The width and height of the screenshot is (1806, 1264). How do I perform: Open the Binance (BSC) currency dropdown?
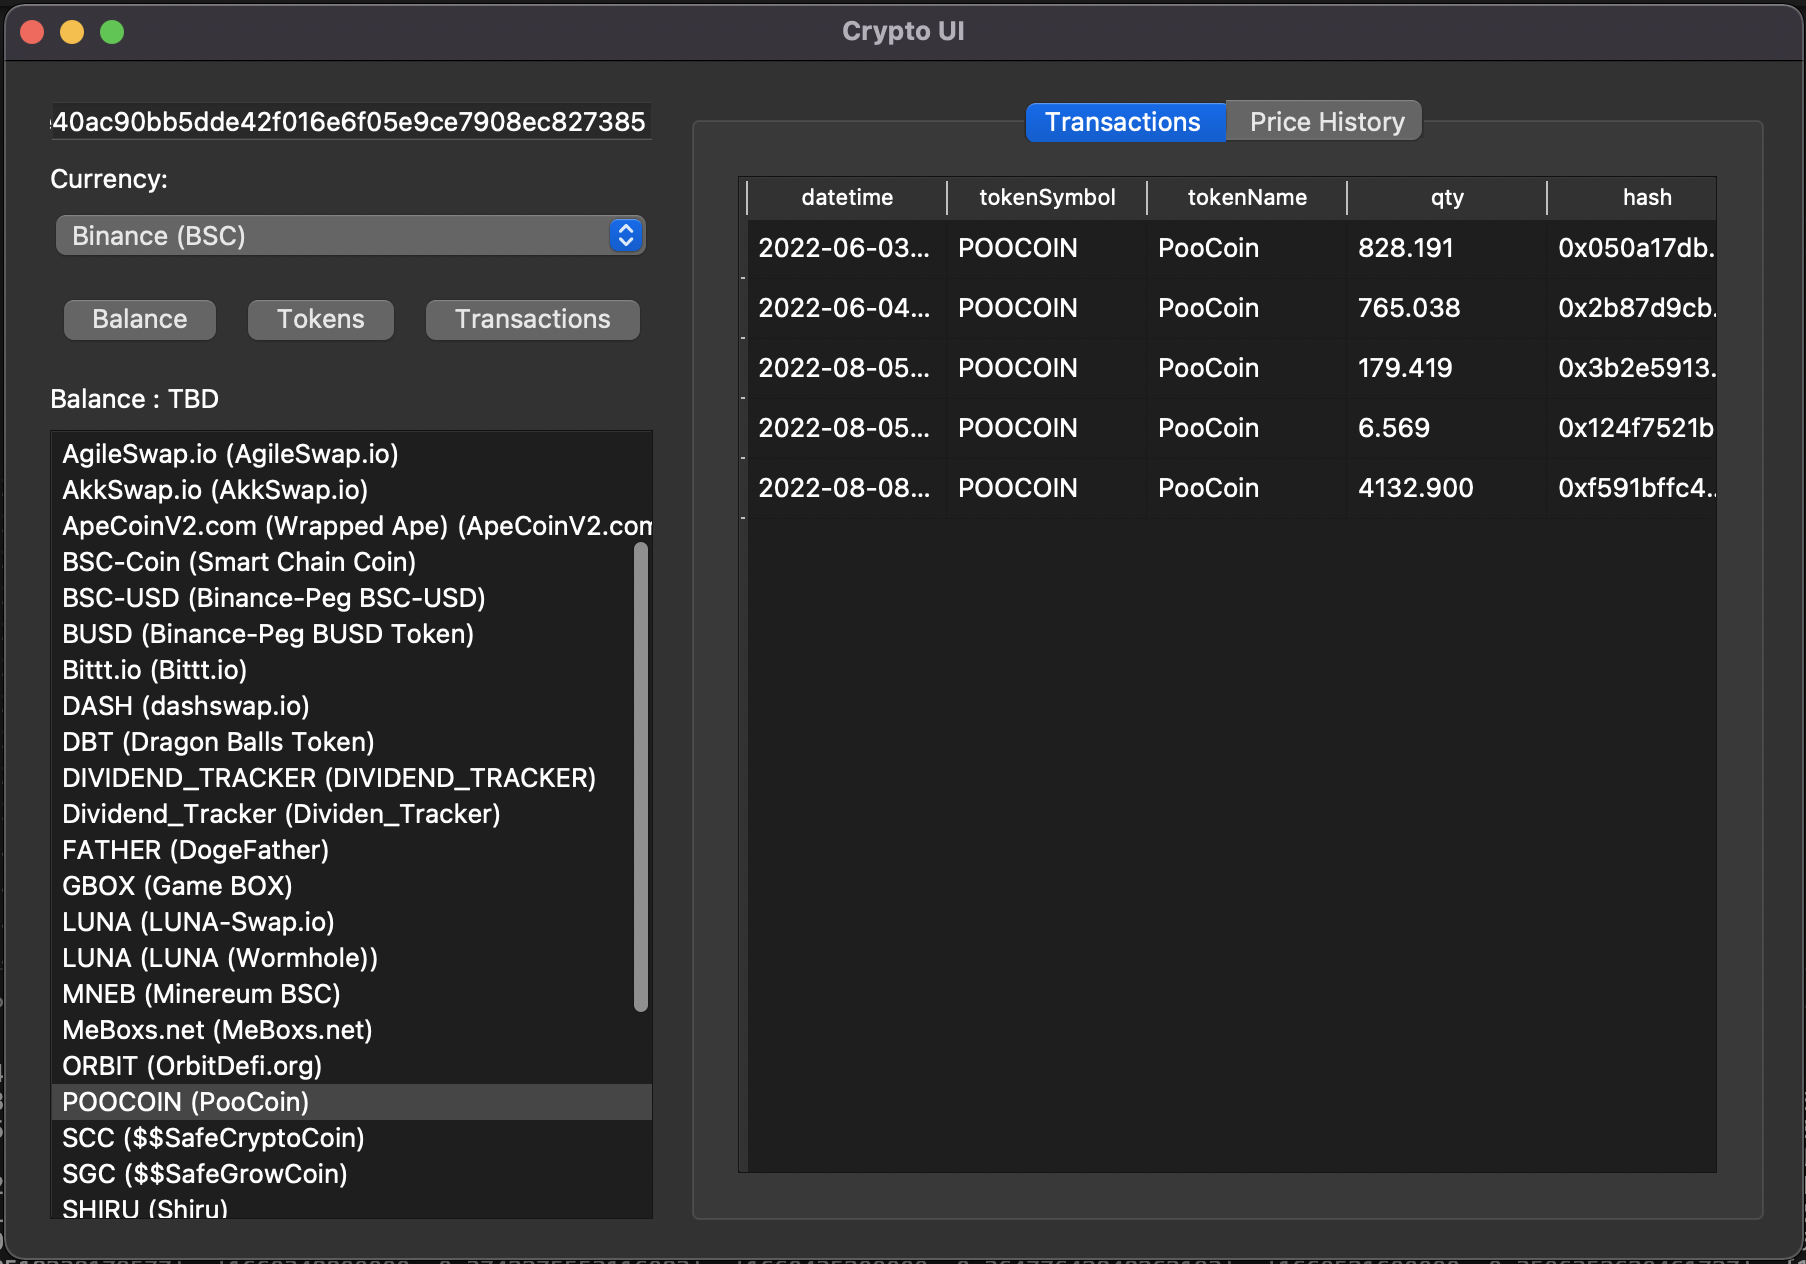point(350,236)
